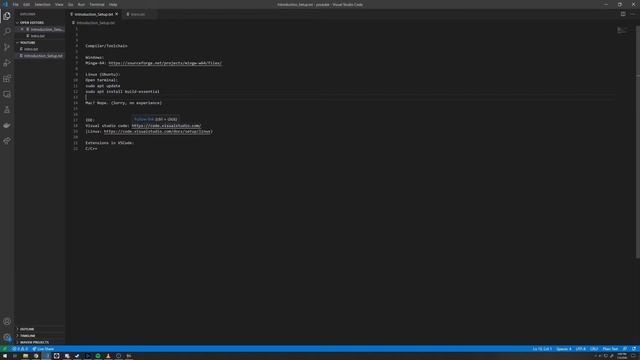Viewport: 640px width, 360px height.
Task: Open the Manage gear icon
Action: pyautogui.click(x=7, y=337)
